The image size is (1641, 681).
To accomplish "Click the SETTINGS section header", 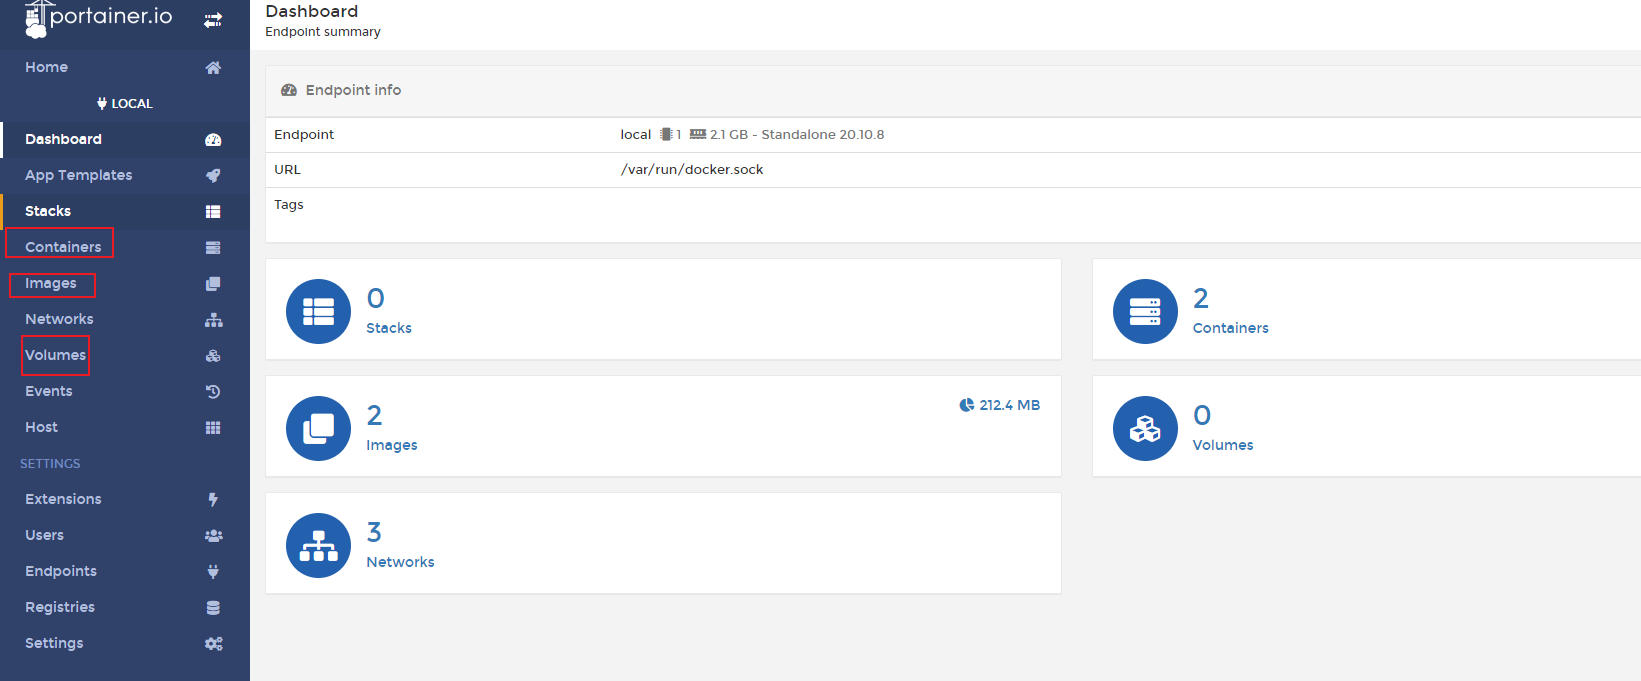I will tap(50, 463).
